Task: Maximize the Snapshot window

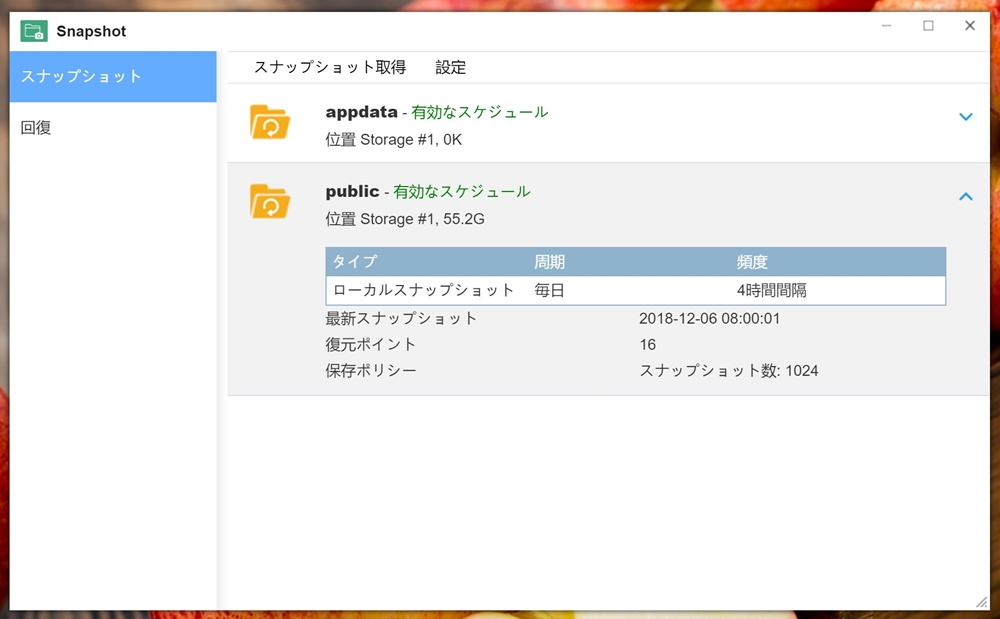Action: [x=928, y=26]
